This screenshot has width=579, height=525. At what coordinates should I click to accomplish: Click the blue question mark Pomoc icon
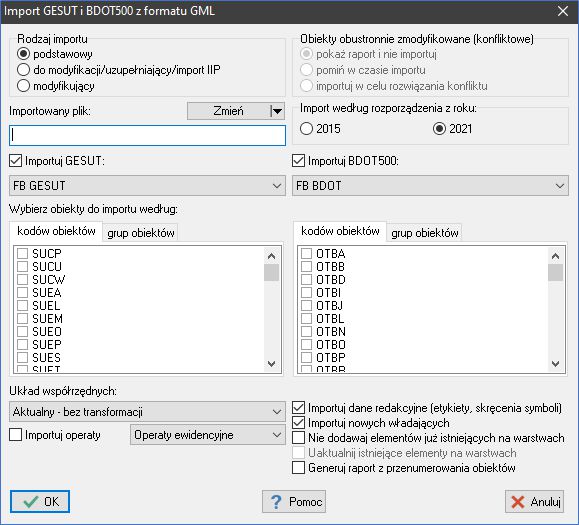[x=276, y=502]
